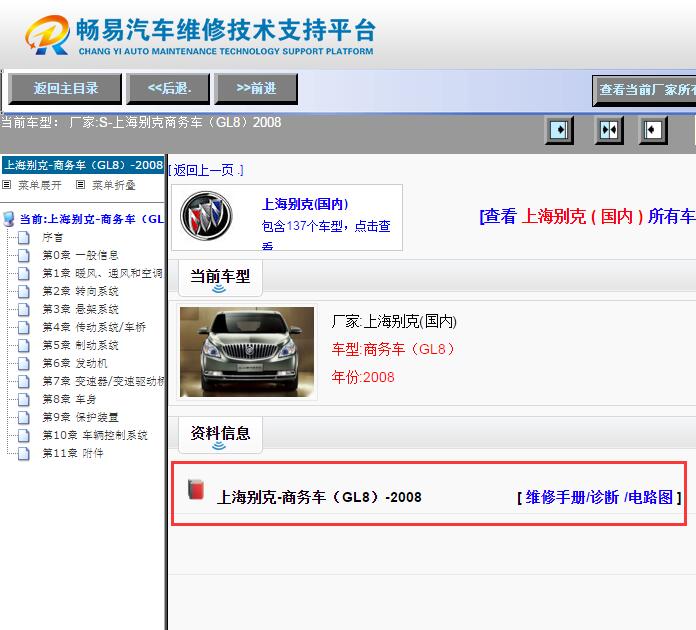Open tree item 第7章 变速器/变速驱动桥

[103, 381]
